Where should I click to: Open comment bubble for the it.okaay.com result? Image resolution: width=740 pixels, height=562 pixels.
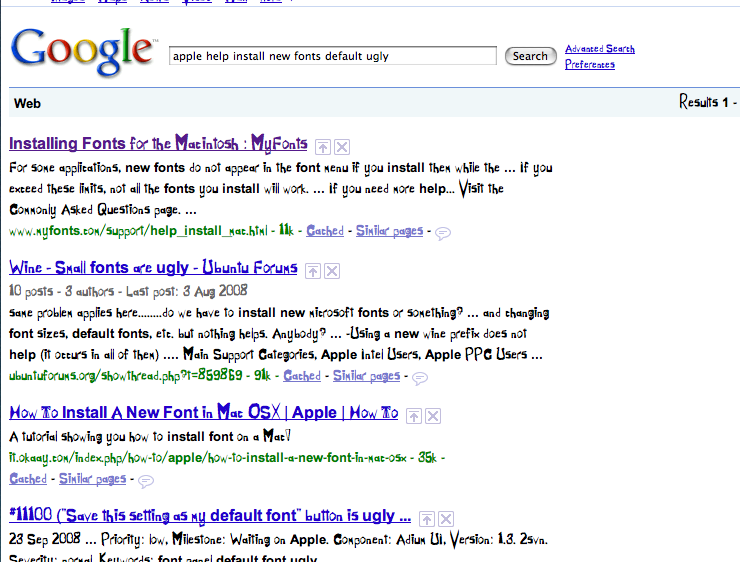pos(146,481)
